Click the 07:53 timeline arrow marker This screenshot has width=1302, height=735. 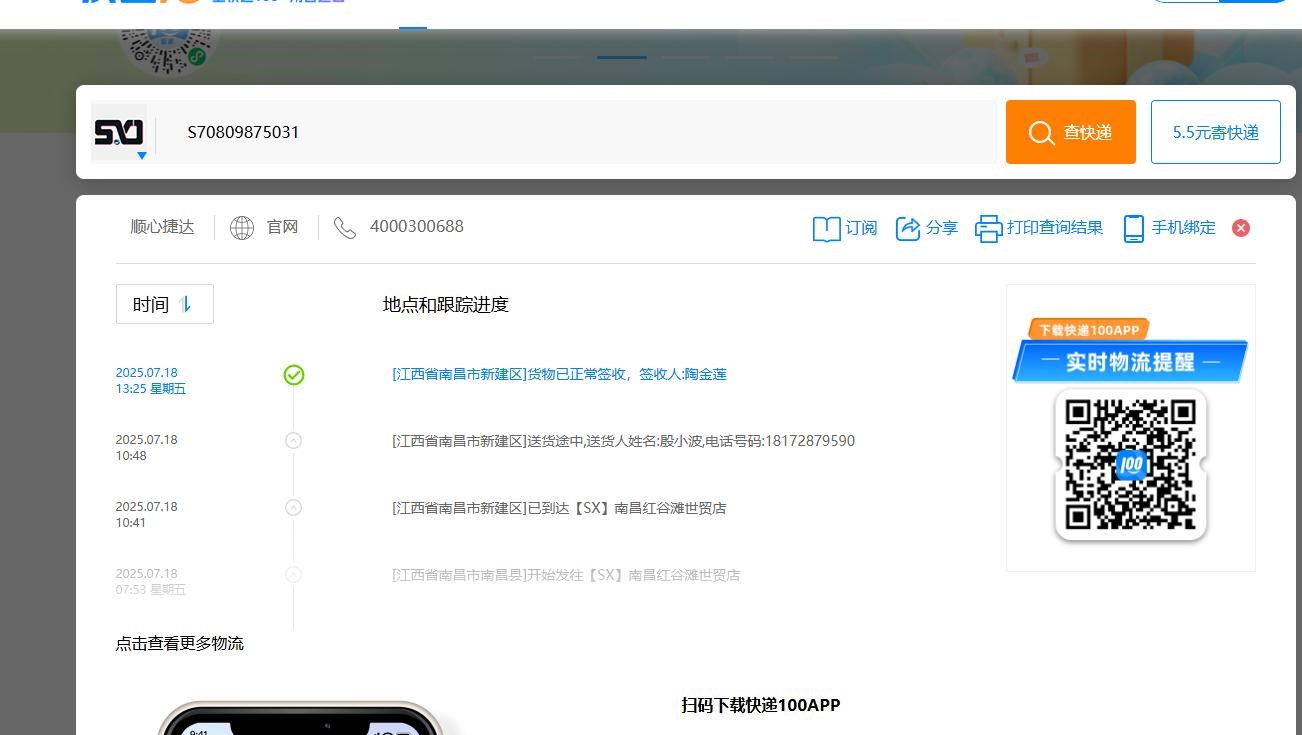click(293, 574)
